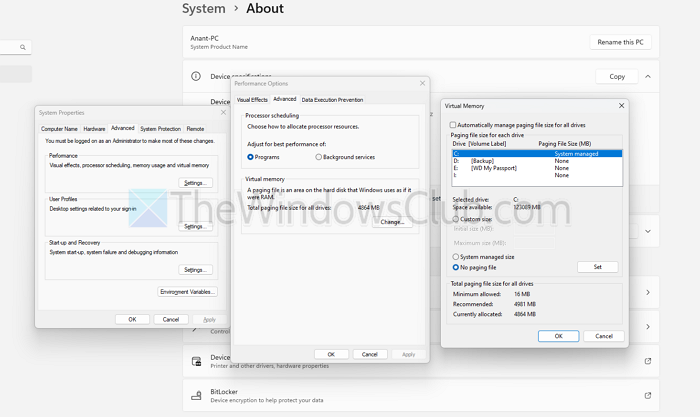Image resolution: width=700 pixels, height=417 pixels.
Task: Close the Virtual Memory dialog
Action: coord(621,106)
